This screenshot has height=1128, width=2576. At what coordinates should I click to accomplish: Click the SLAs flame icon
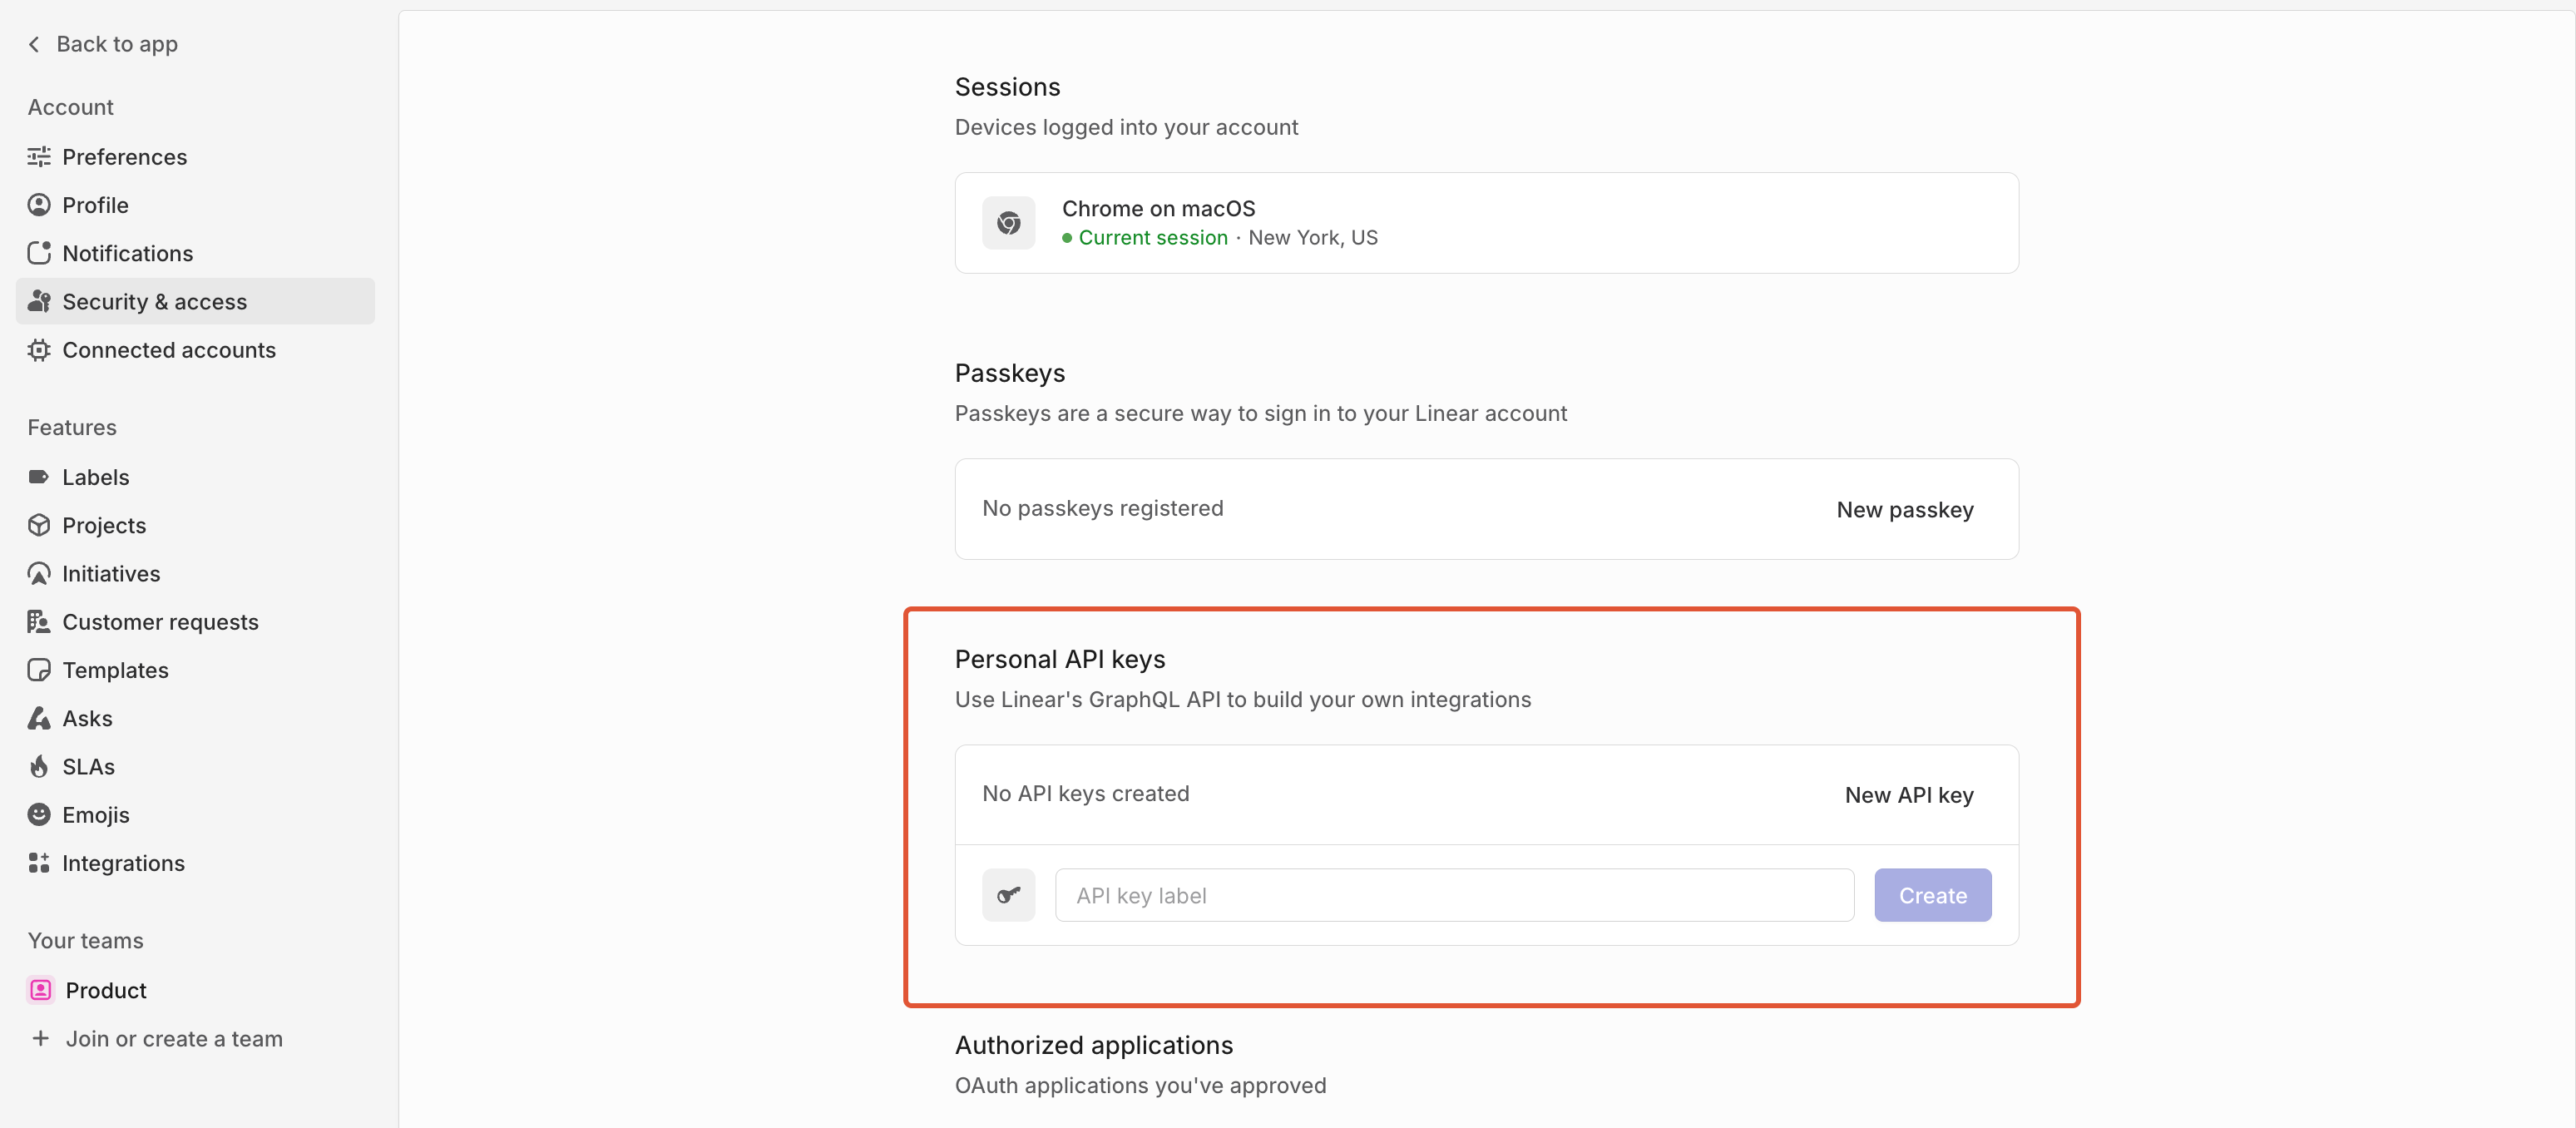39,767
